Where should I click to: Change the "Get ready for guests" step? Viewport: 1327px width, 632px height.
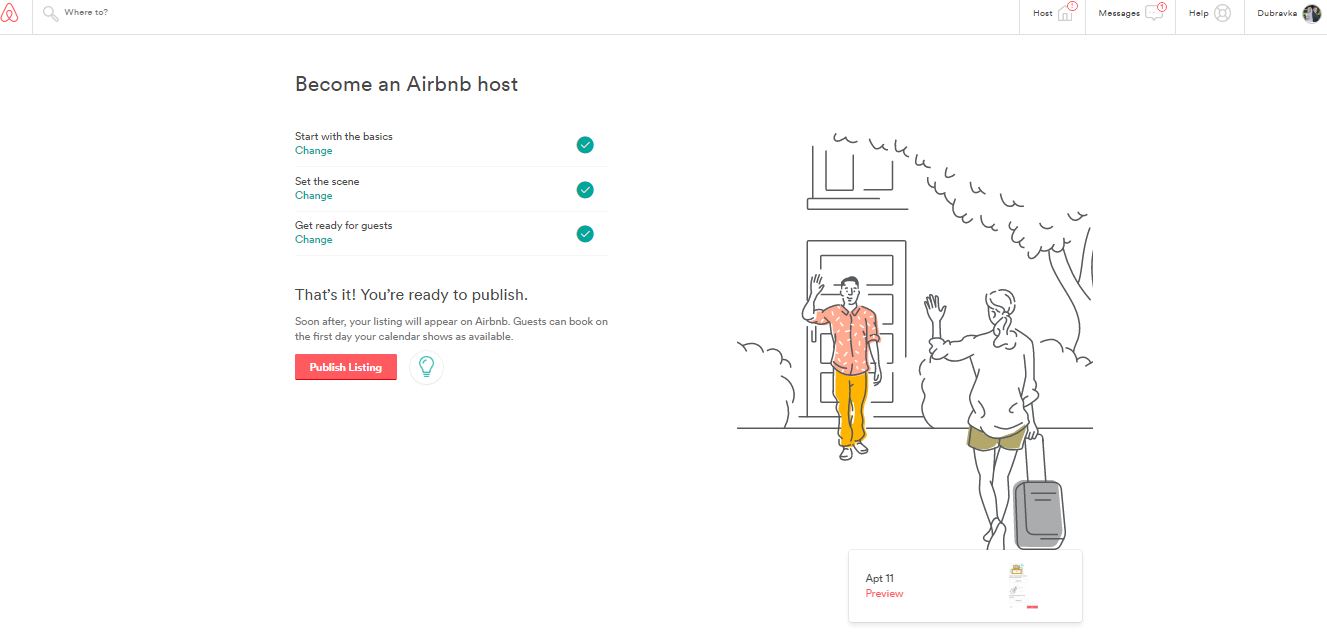point(313,240)
